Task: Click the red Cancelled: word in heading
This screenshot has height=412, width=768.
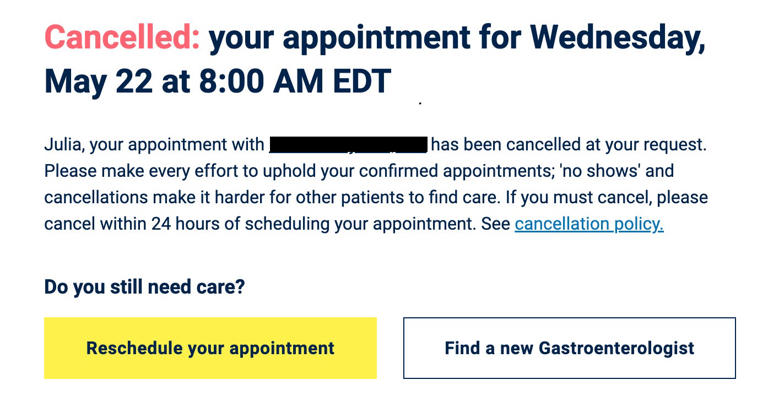Action: point(122,37)
